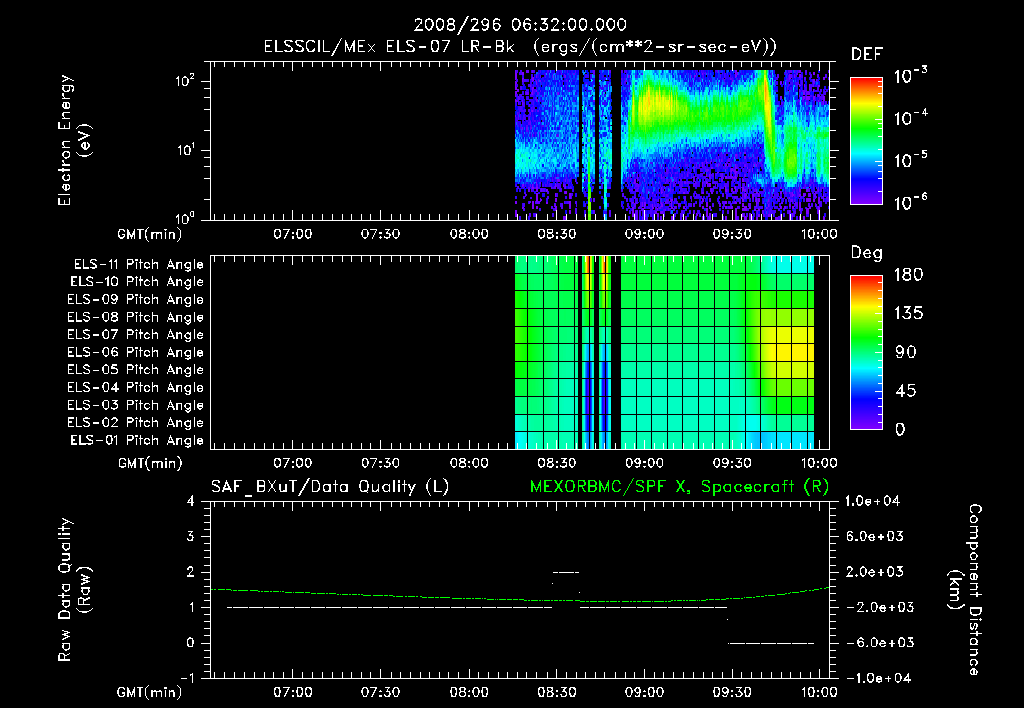Viewport: 1024px width, 708px height.
Task: Click the ELS-05 Pitch Angle row label
Action: [135, 370]
